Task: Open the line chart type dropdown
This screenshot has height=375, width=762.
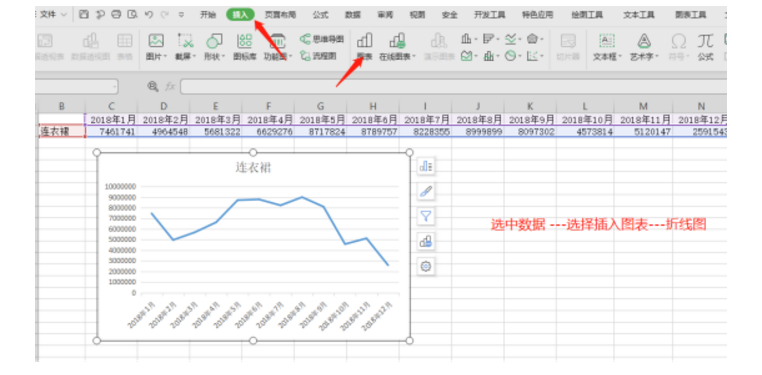Action: click(513, 38)
